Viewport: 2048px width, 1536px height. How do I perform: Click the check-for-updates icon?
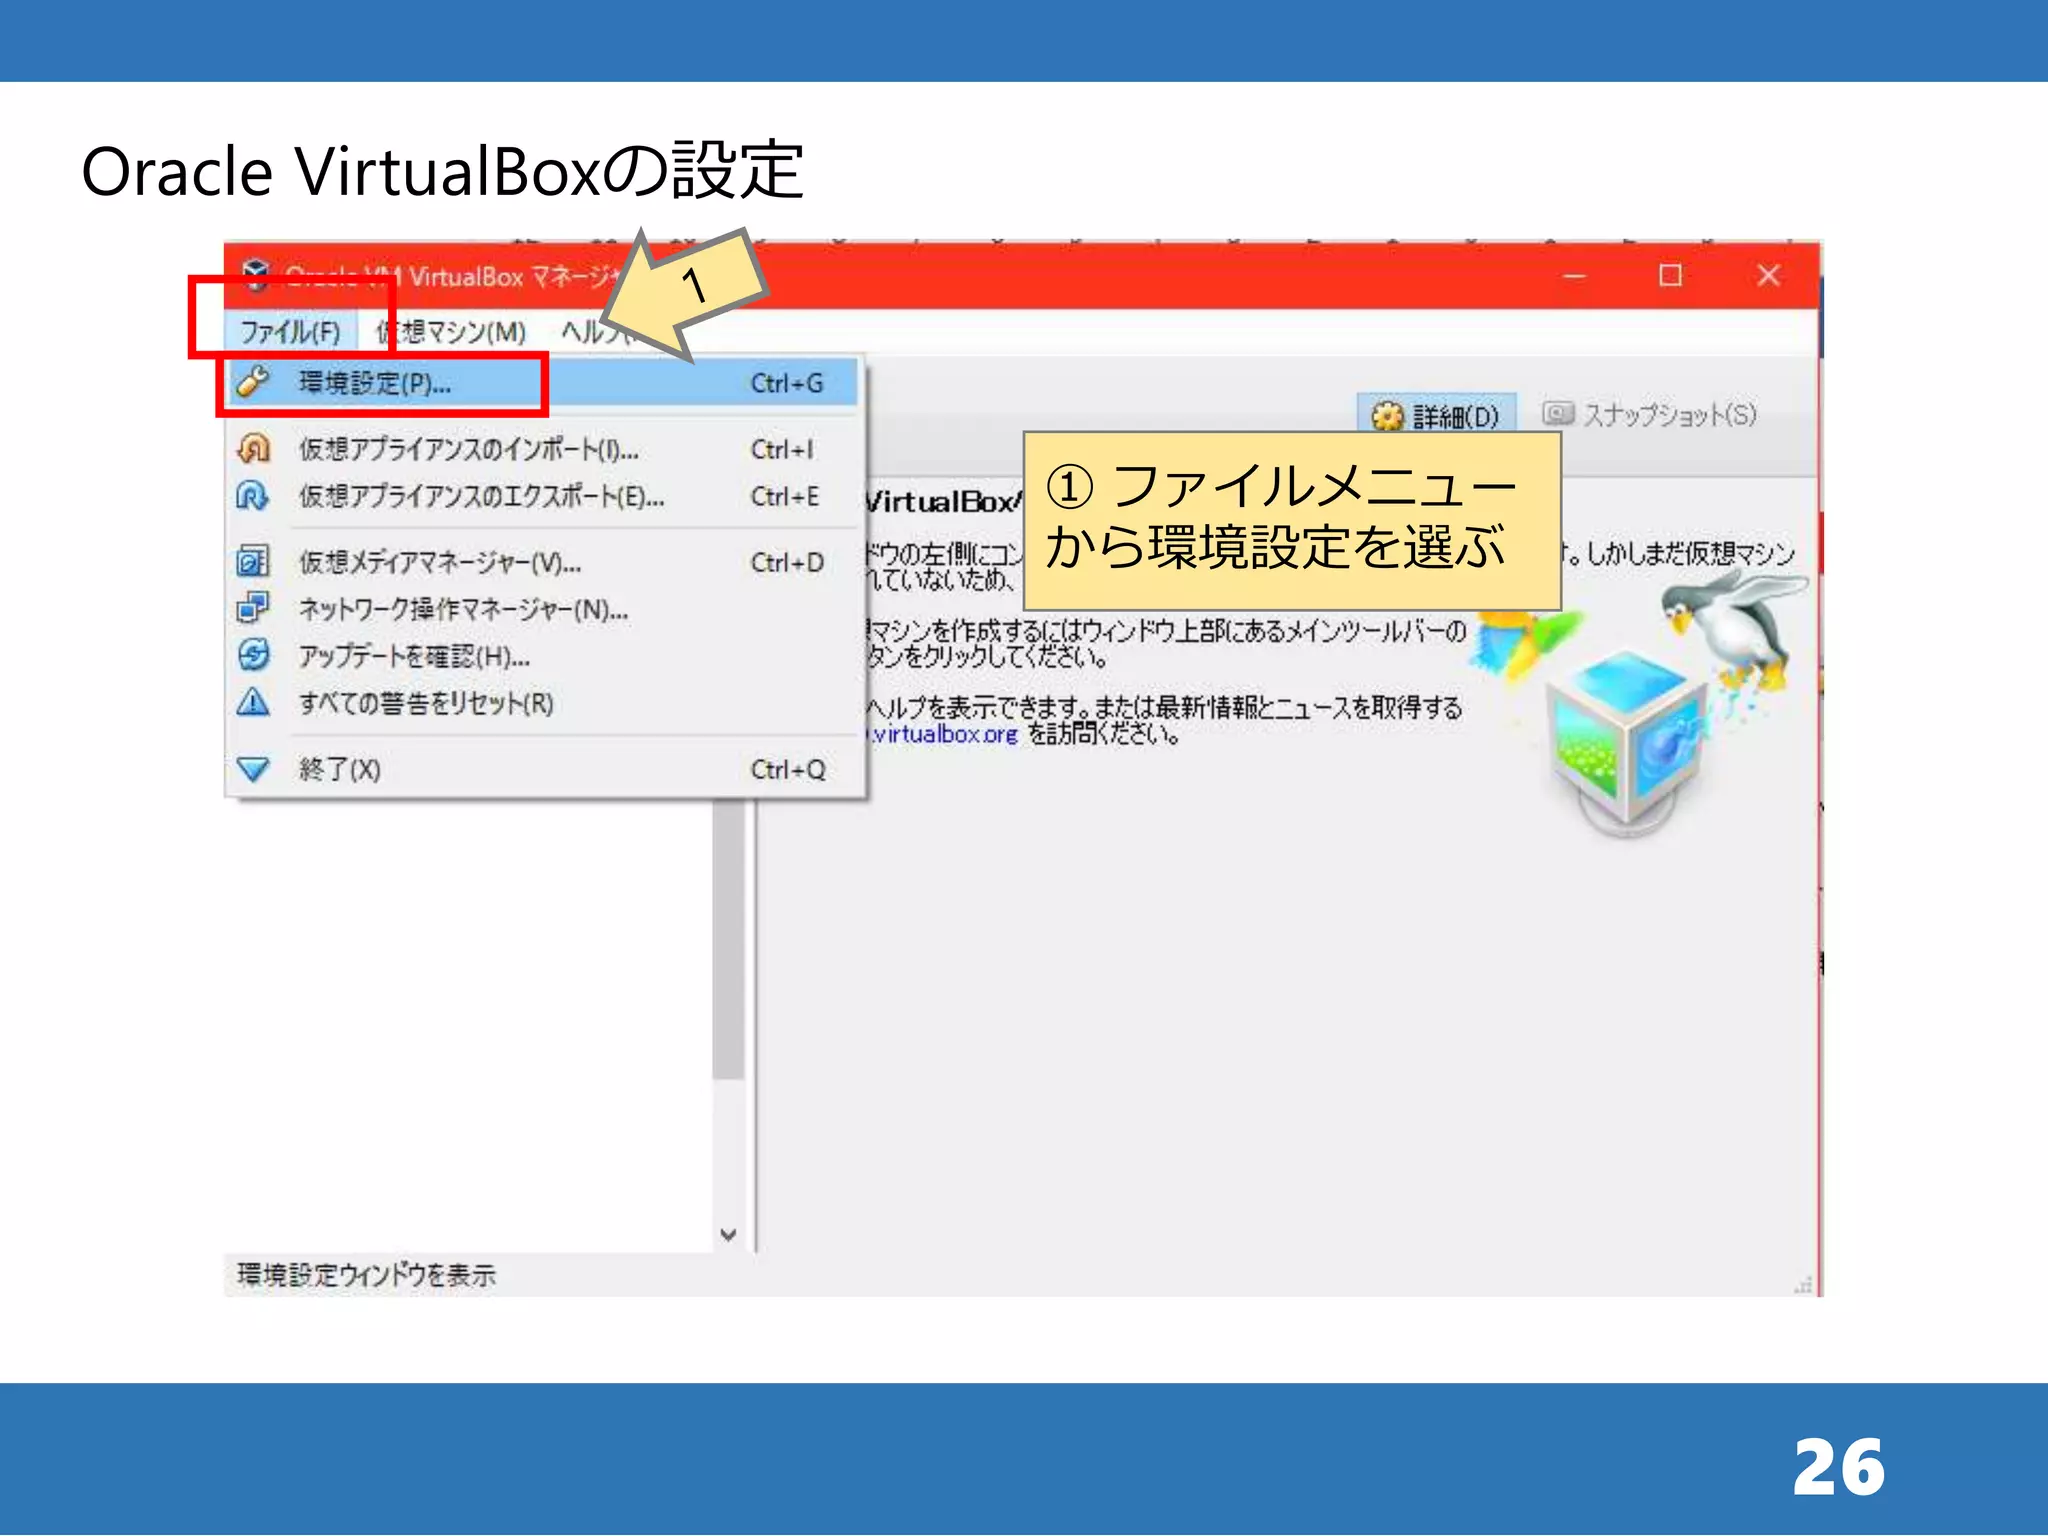pyautogui.click(x=253, y=655)
